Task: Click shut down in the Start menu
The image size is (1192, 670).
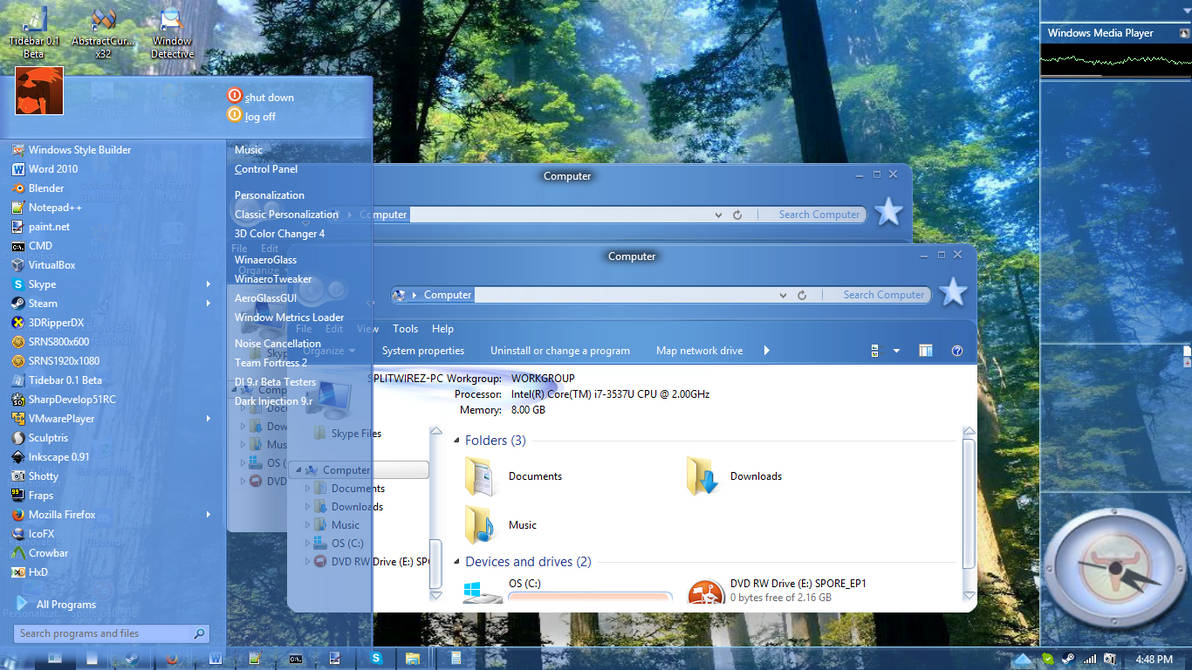Action: click(261, 97)
